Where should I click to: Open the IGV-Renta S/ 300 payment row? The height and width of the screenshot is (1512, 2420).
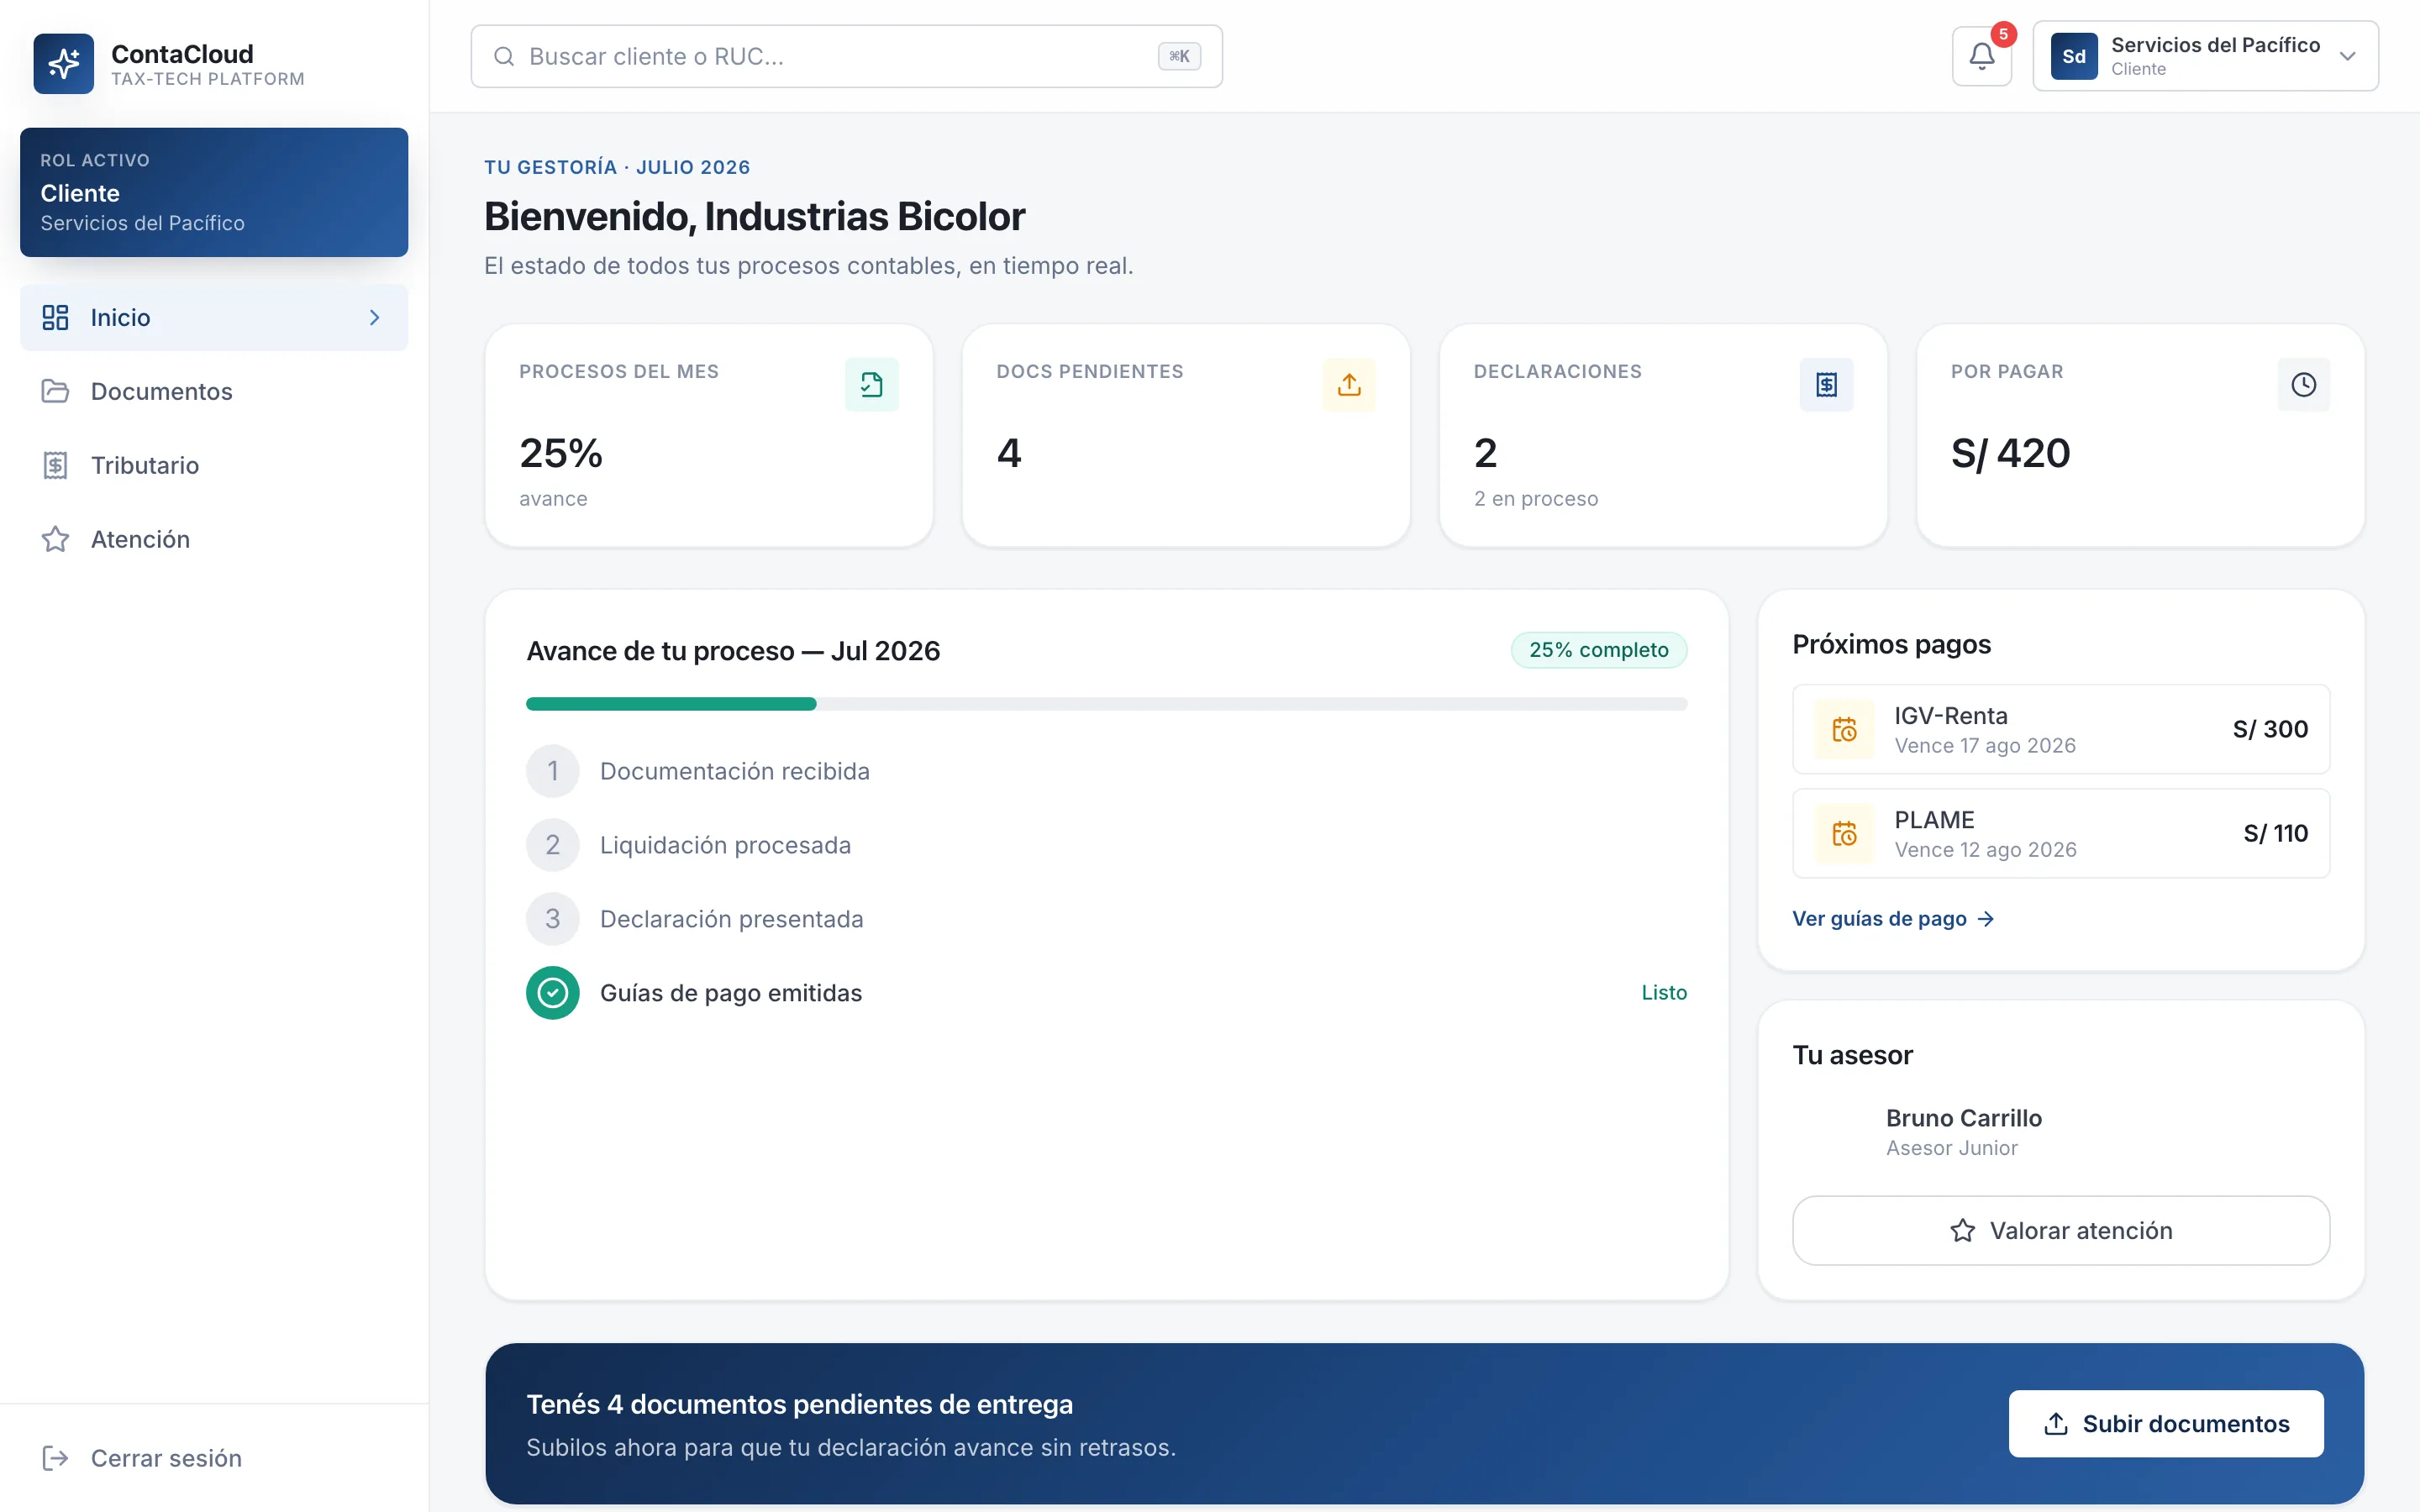coord(2061,729)
